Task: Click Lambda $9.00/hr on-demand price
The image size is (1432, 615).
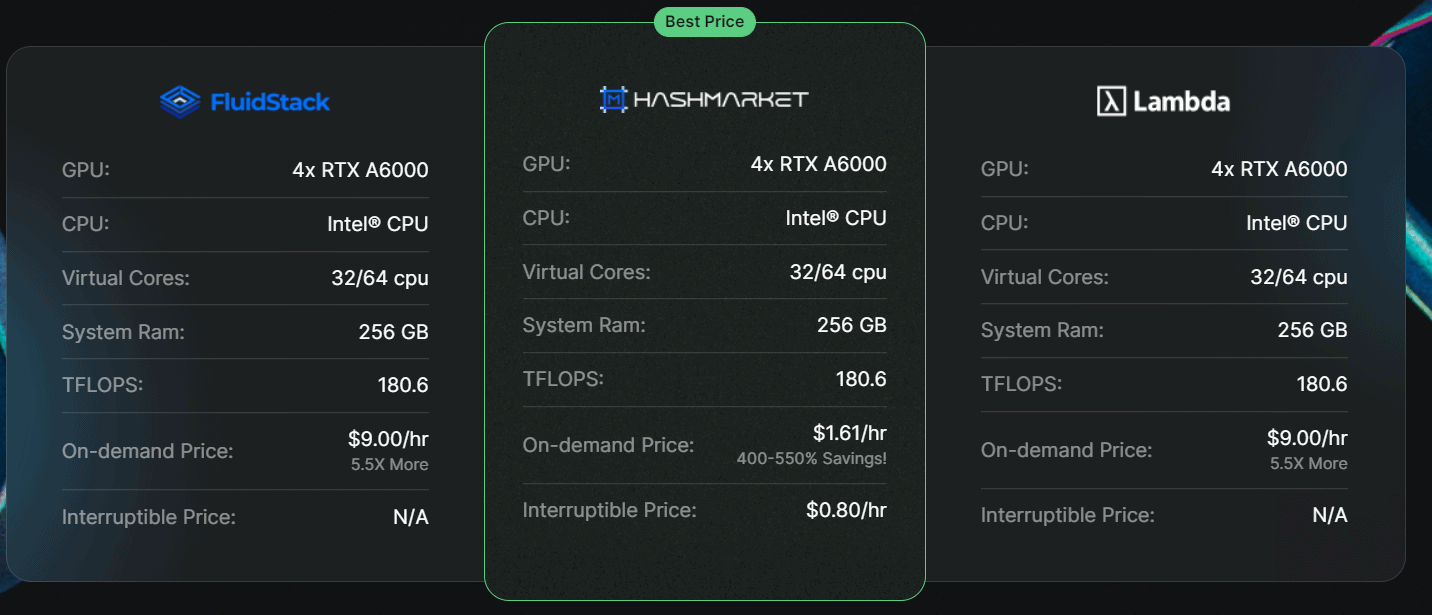Action: pos(1307,438)
